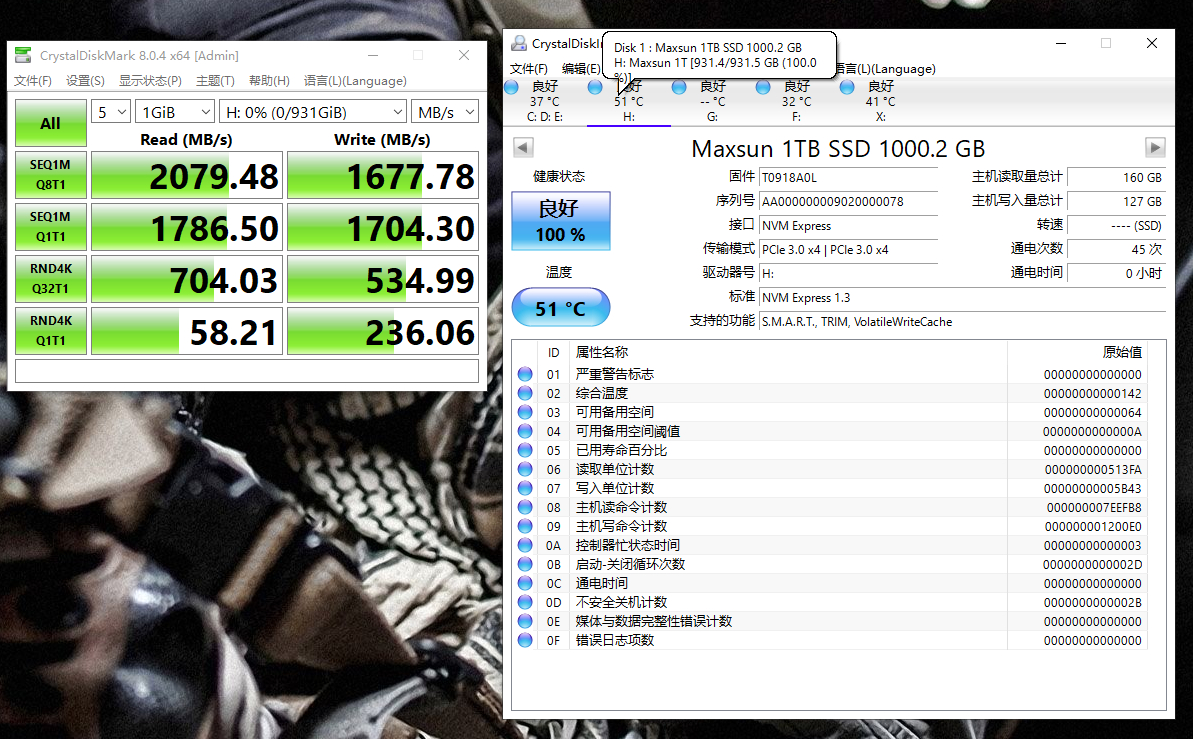
Task: Run the SEQ1M Q8T1 test
Action: tap(51, 175)
